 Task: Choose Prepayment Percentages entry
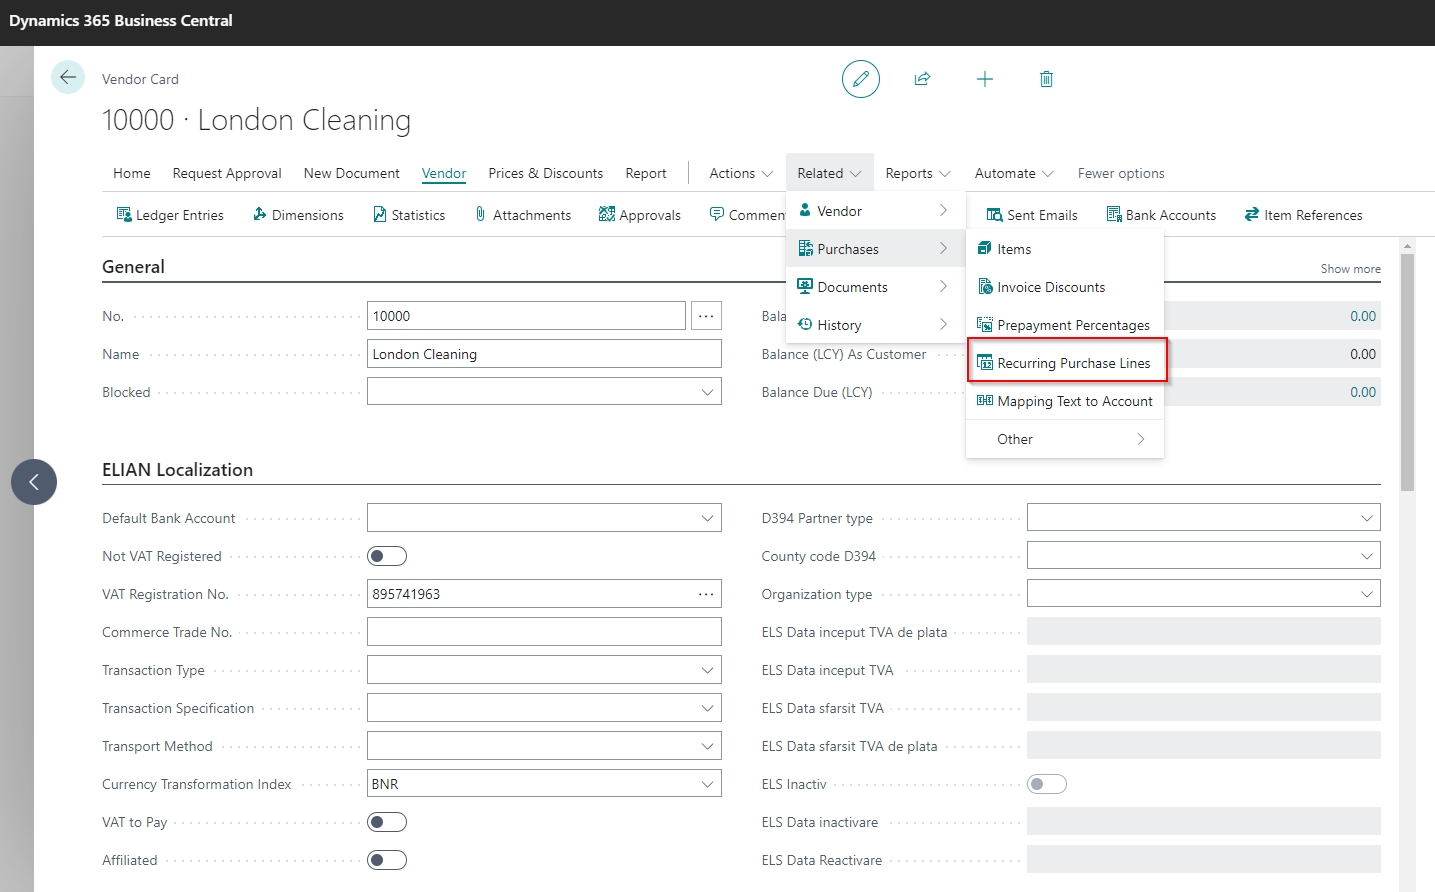click(1065, 325)
